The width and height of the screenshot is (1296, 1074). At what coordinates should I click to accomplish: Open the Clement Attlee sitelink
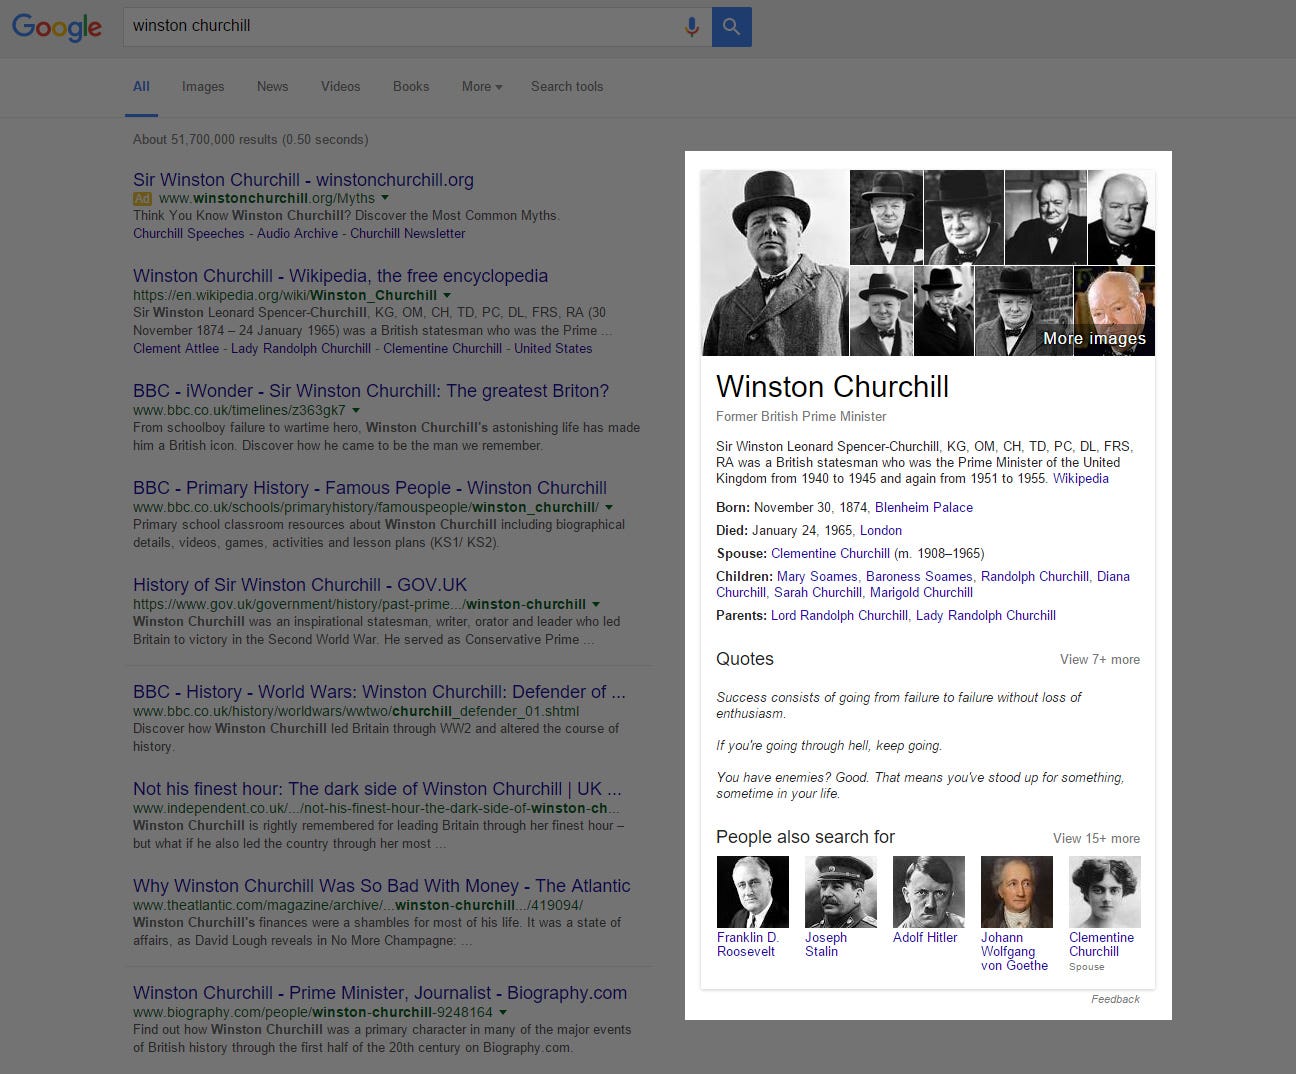click(176, 348)
